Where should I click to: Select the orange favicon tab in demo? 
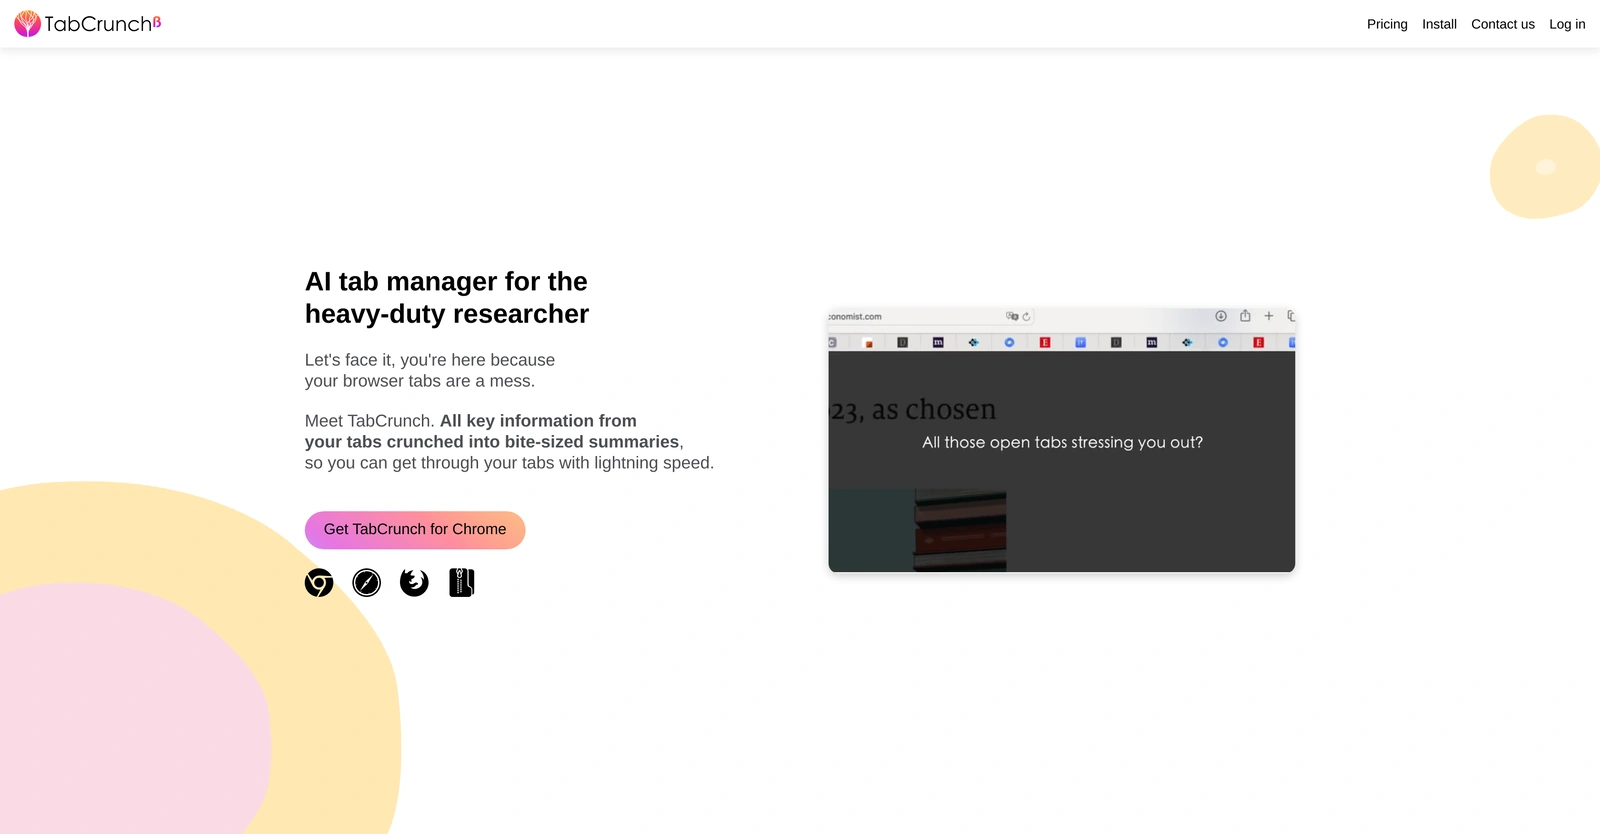click(869, 343)
